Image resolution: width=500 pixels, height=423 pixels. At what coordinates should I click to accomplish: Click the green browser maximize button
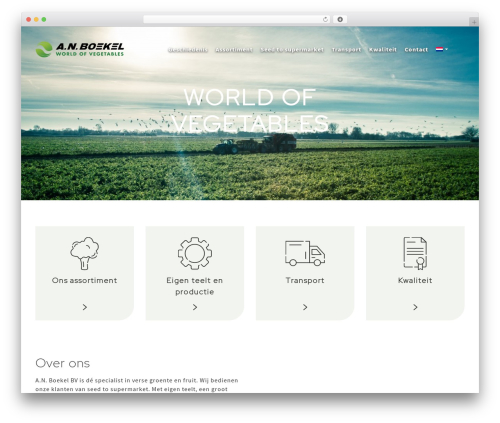point(44,19)
